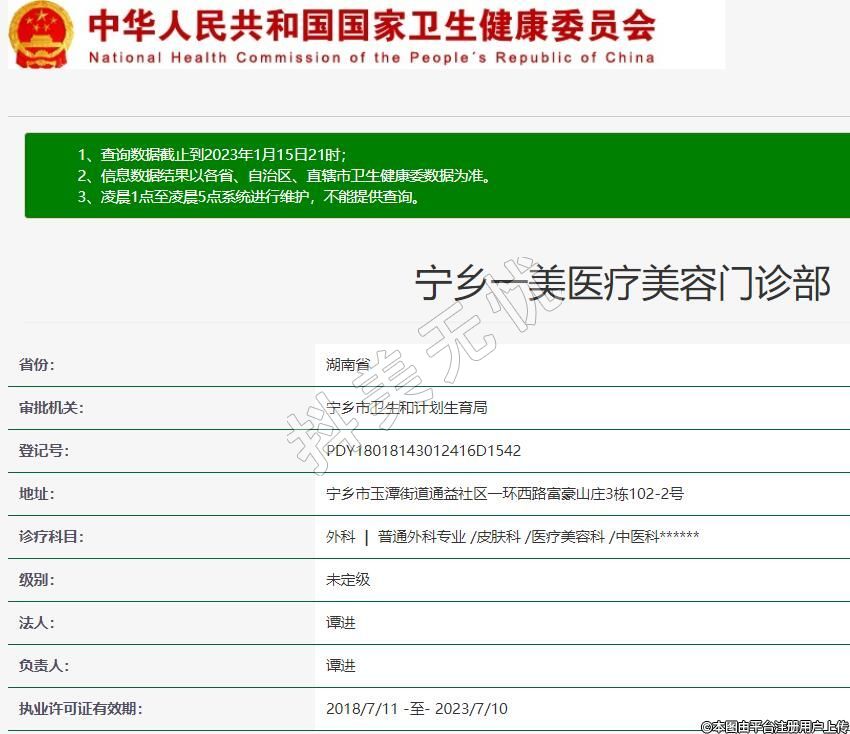Click the 审批机关 row label
This screenshot has width=850, height=734.
(x=51, y=408)
